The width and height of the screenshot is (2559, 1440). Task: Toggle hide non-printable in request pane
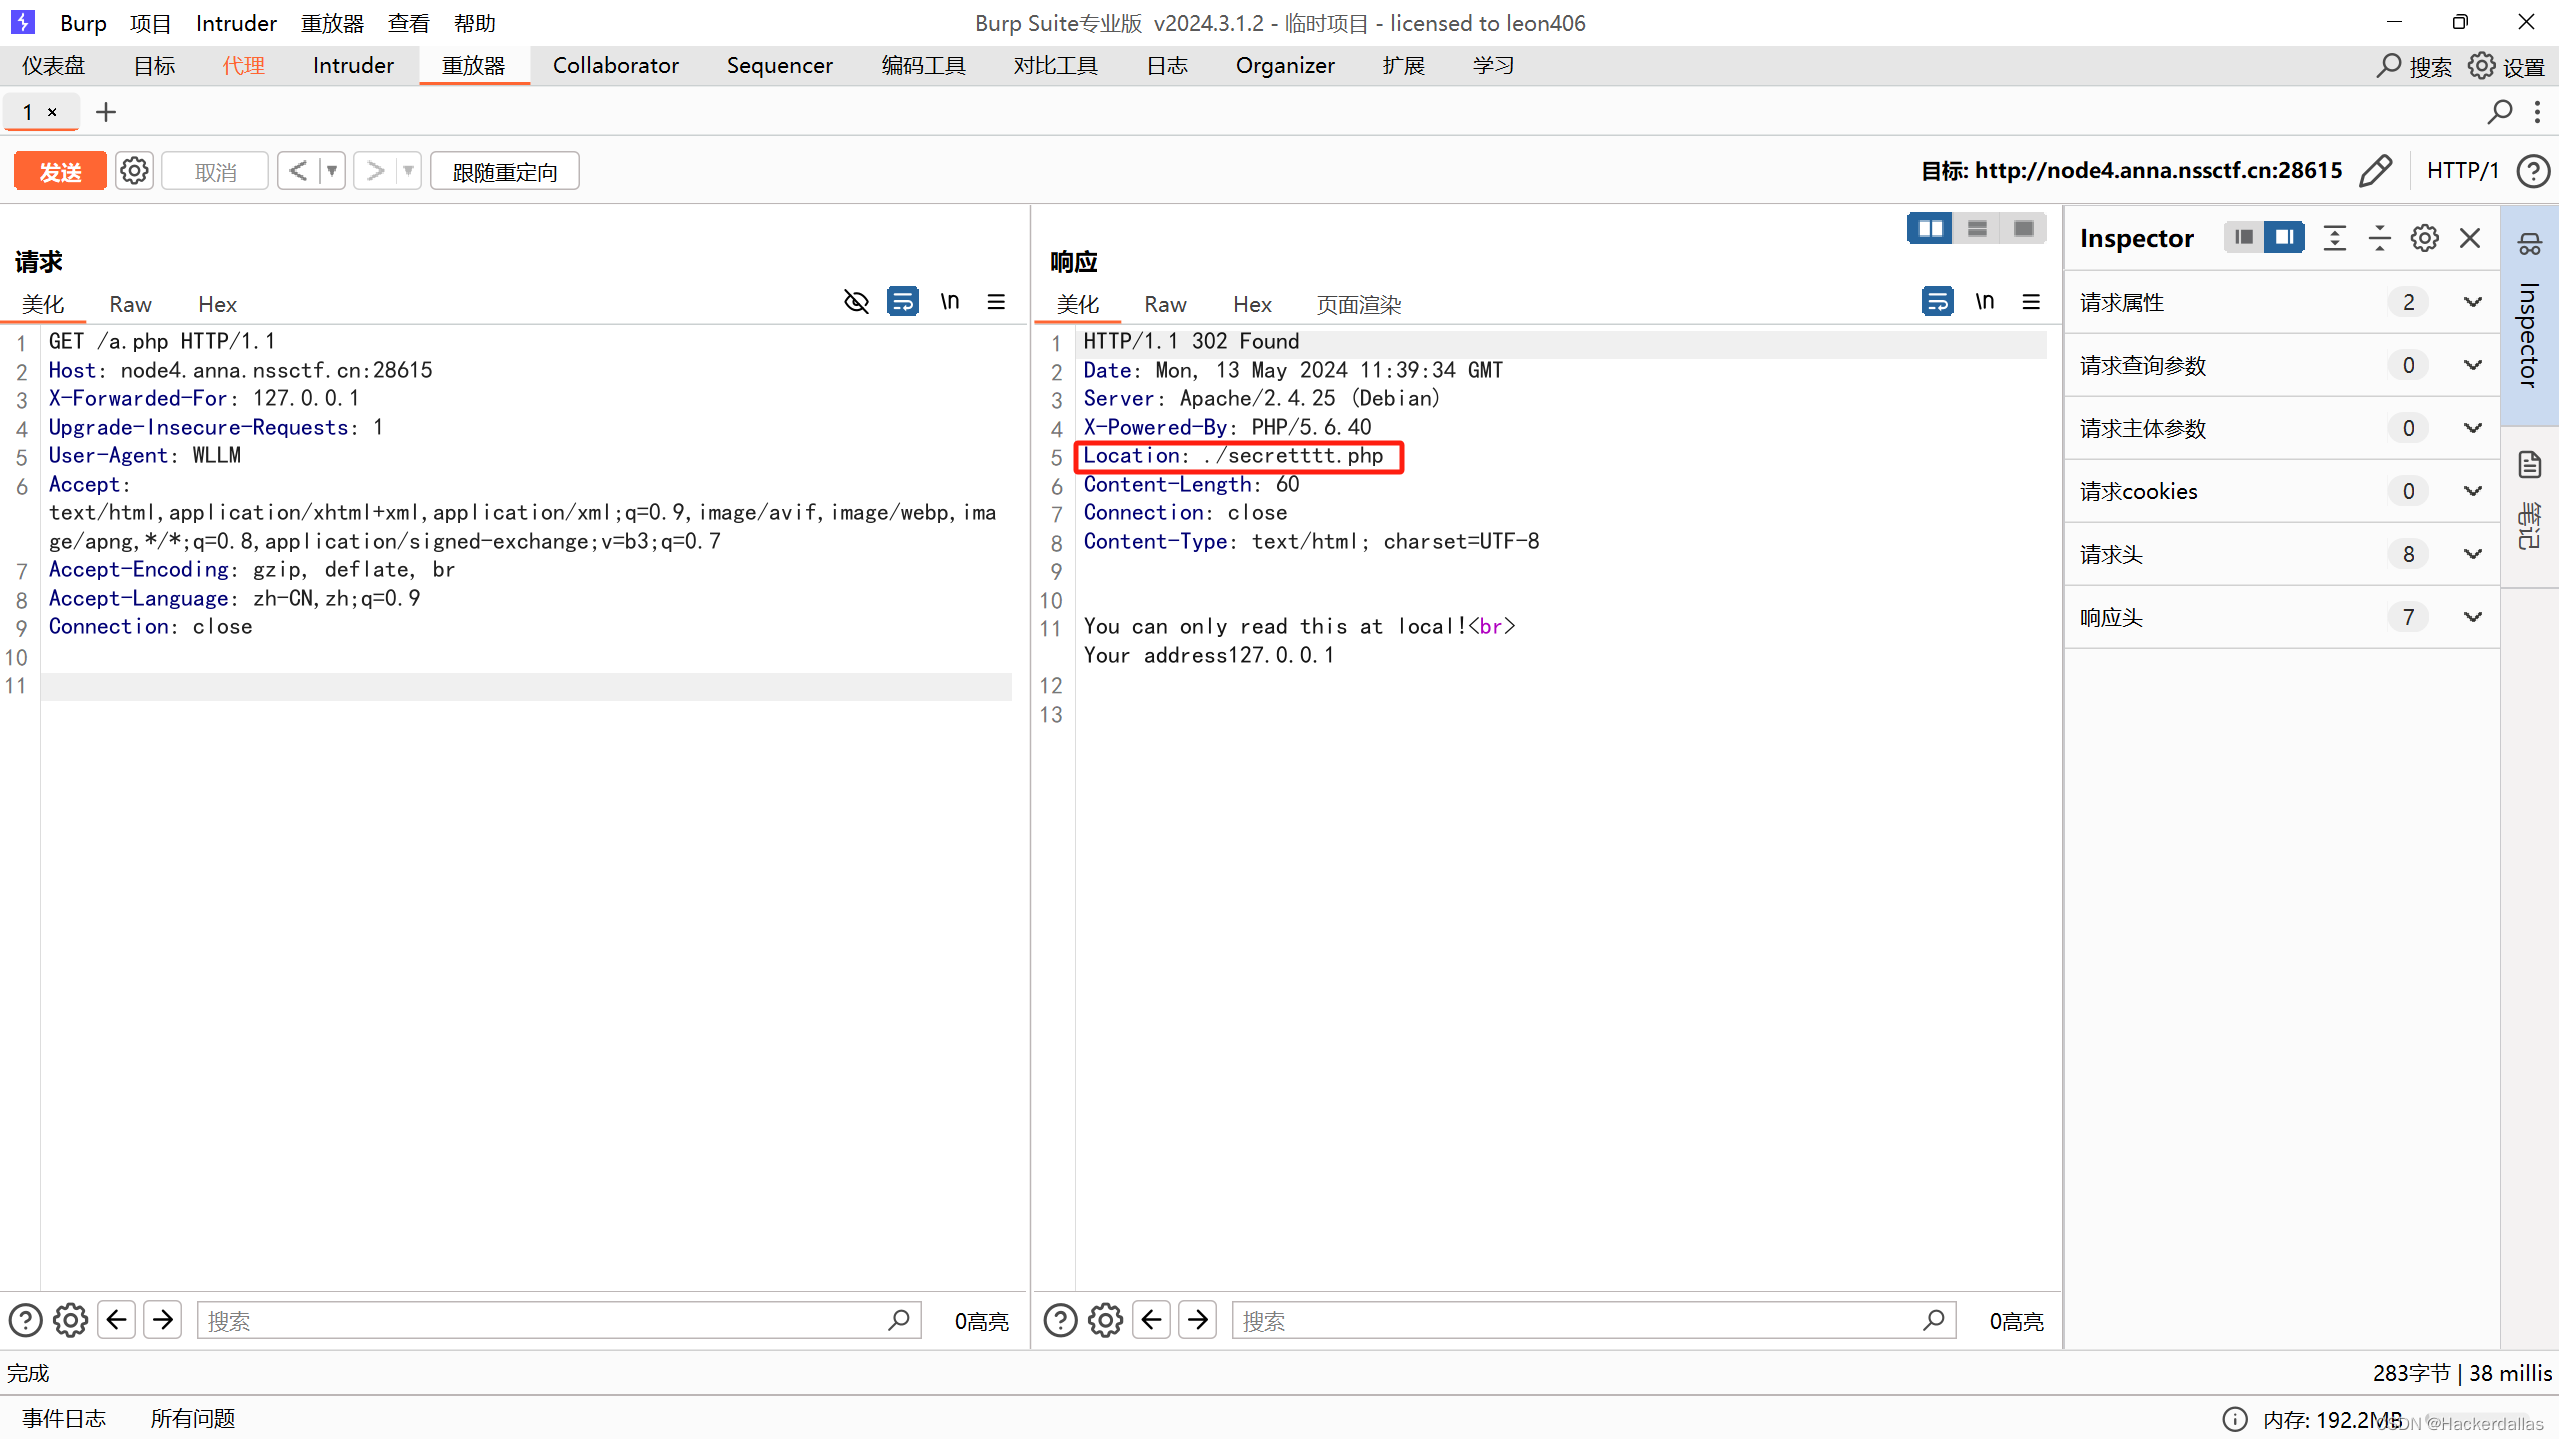[856, 302]
